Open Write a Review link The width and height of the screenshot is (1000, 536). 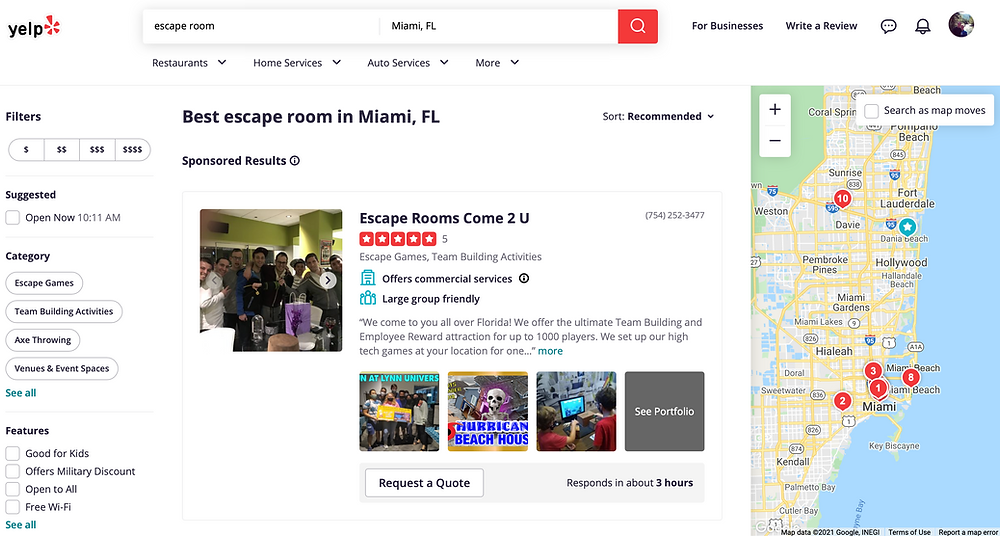tap(821, 26)
